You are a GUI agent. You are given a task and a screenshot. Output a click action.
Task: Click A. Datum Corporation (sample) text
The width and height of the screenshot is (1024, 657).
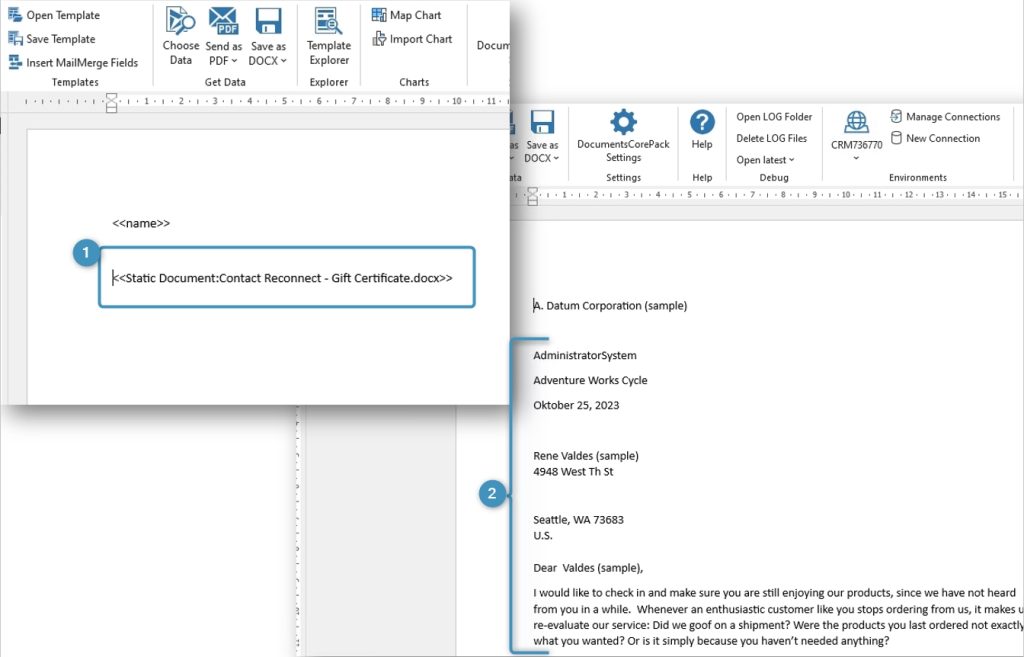[x=610, y=306]
